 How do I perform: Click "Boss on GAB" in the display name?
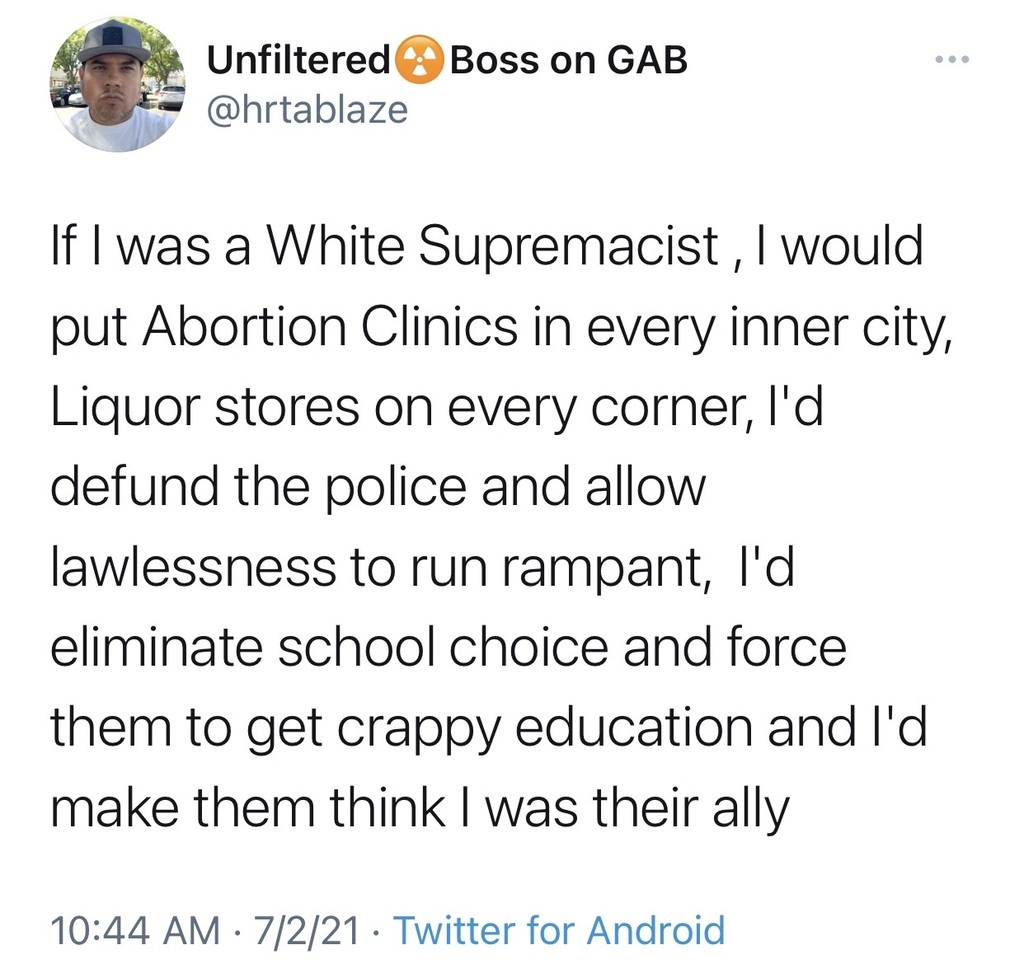[569, 61]
